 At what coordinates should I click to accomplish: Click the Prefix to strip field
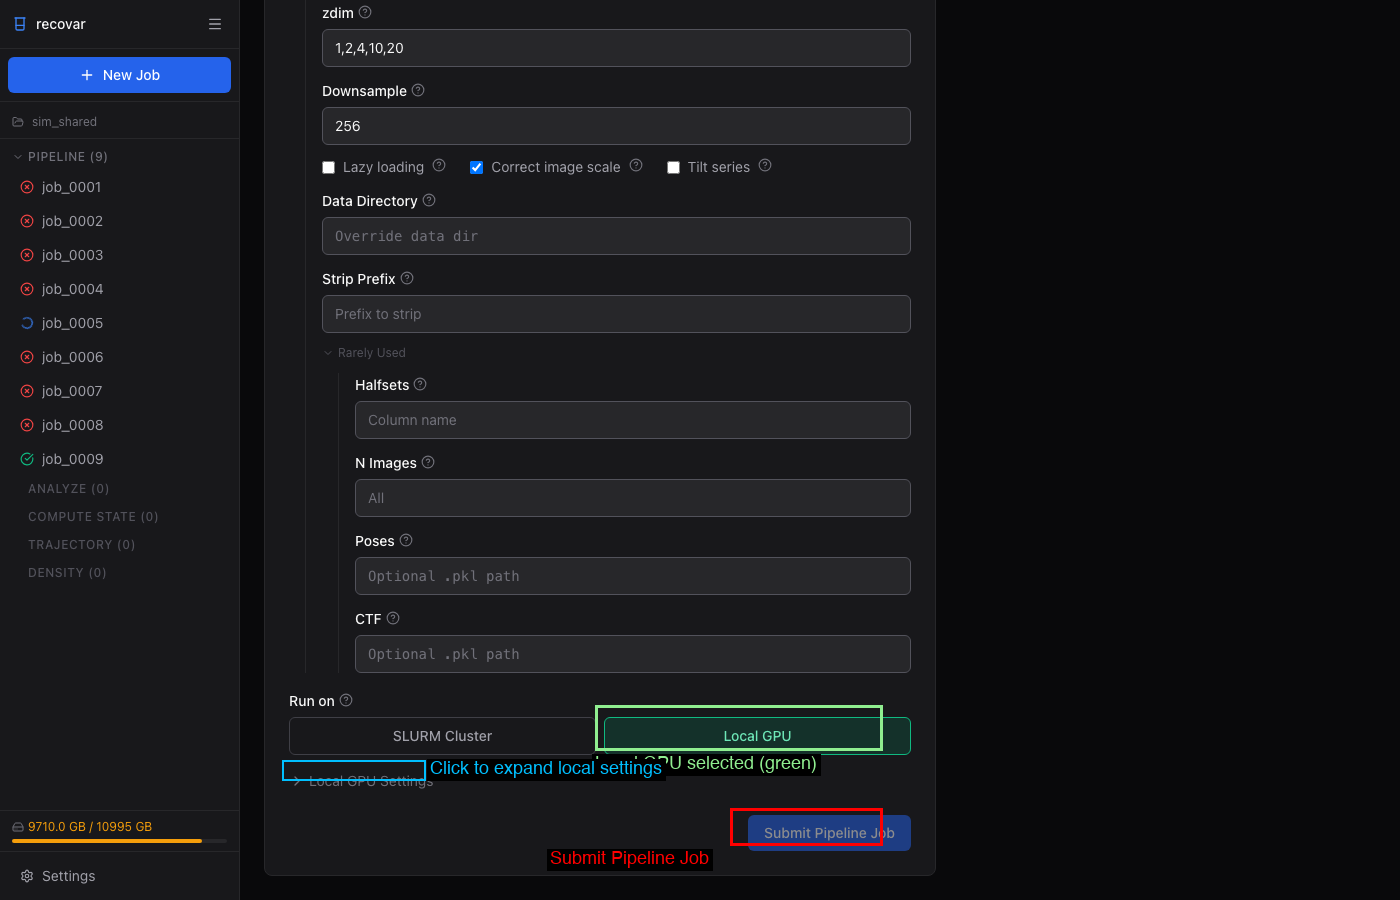point(616,314)
